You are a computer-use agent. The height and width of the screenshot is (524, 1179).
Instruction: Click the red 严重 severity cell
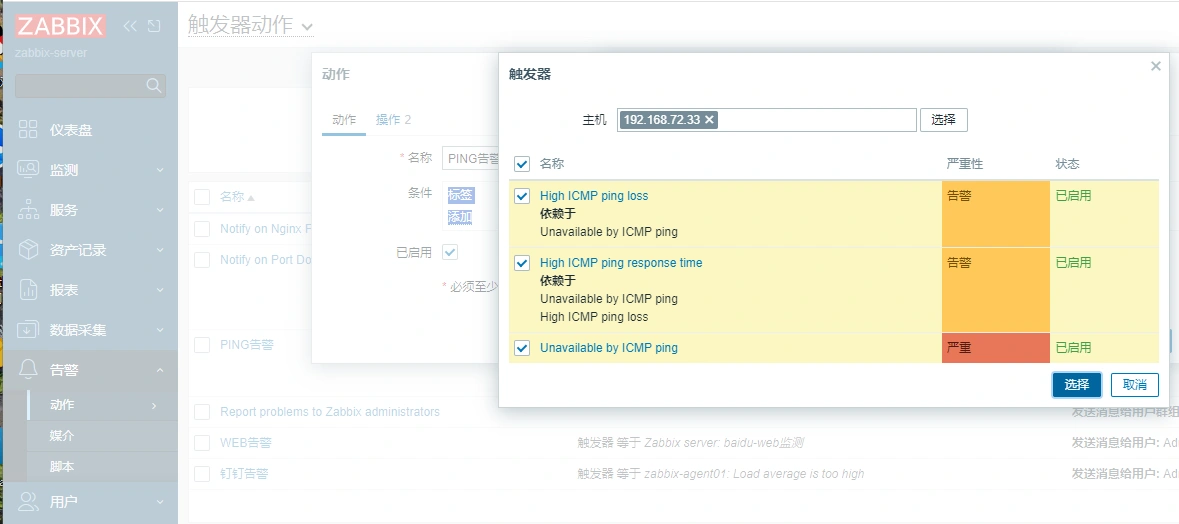[x=995, y=348]
